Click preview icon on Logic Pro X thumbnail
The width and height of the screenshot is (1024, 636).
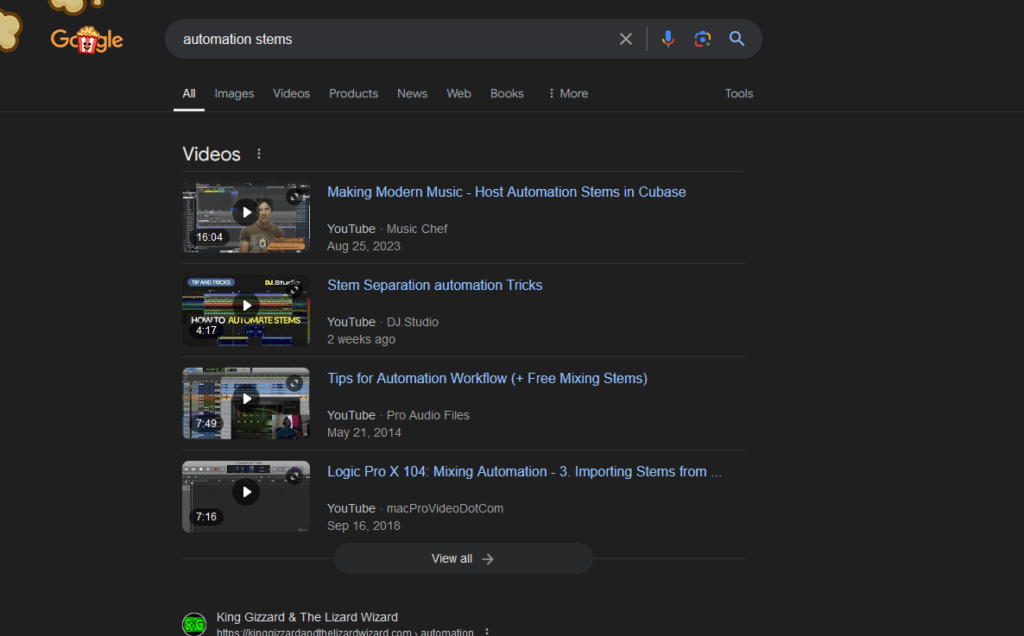point(295,477)
